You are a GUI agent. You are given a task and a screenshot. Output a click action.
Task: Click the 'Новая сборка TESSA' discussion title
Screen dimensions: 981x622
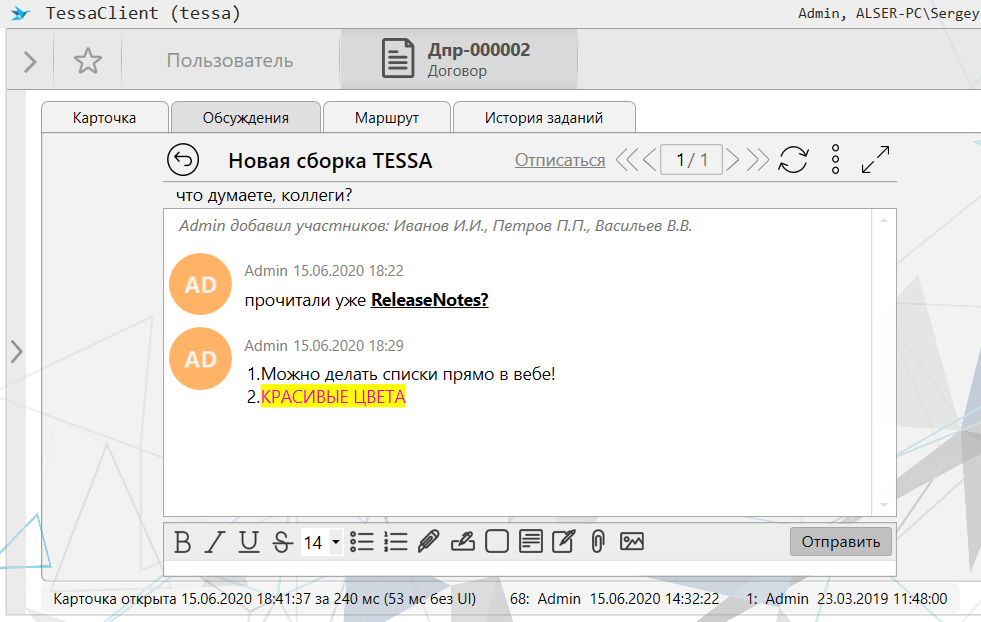pos(330,161)
